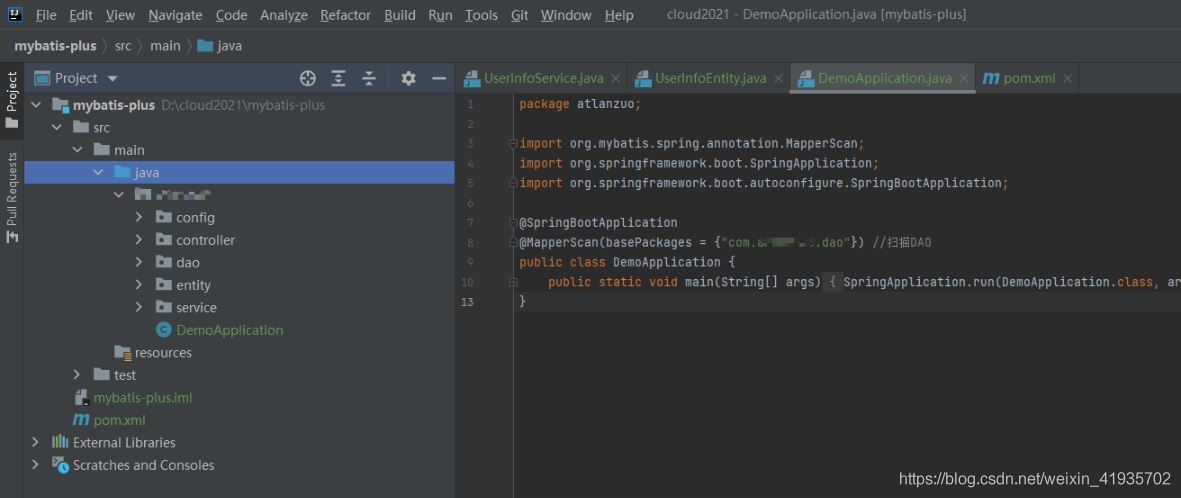Expand the test folder
Viewport: 1181px width, 498px height.
click(77, 375)
